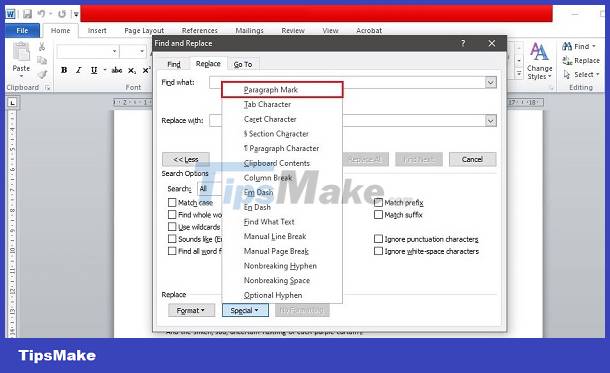Click the Paste clipboard icon

pos(21,52)
